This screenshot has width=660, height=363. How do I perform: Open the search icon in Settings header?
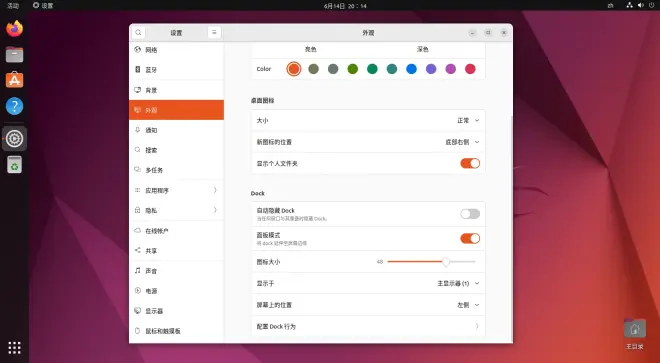pos(138,32)
